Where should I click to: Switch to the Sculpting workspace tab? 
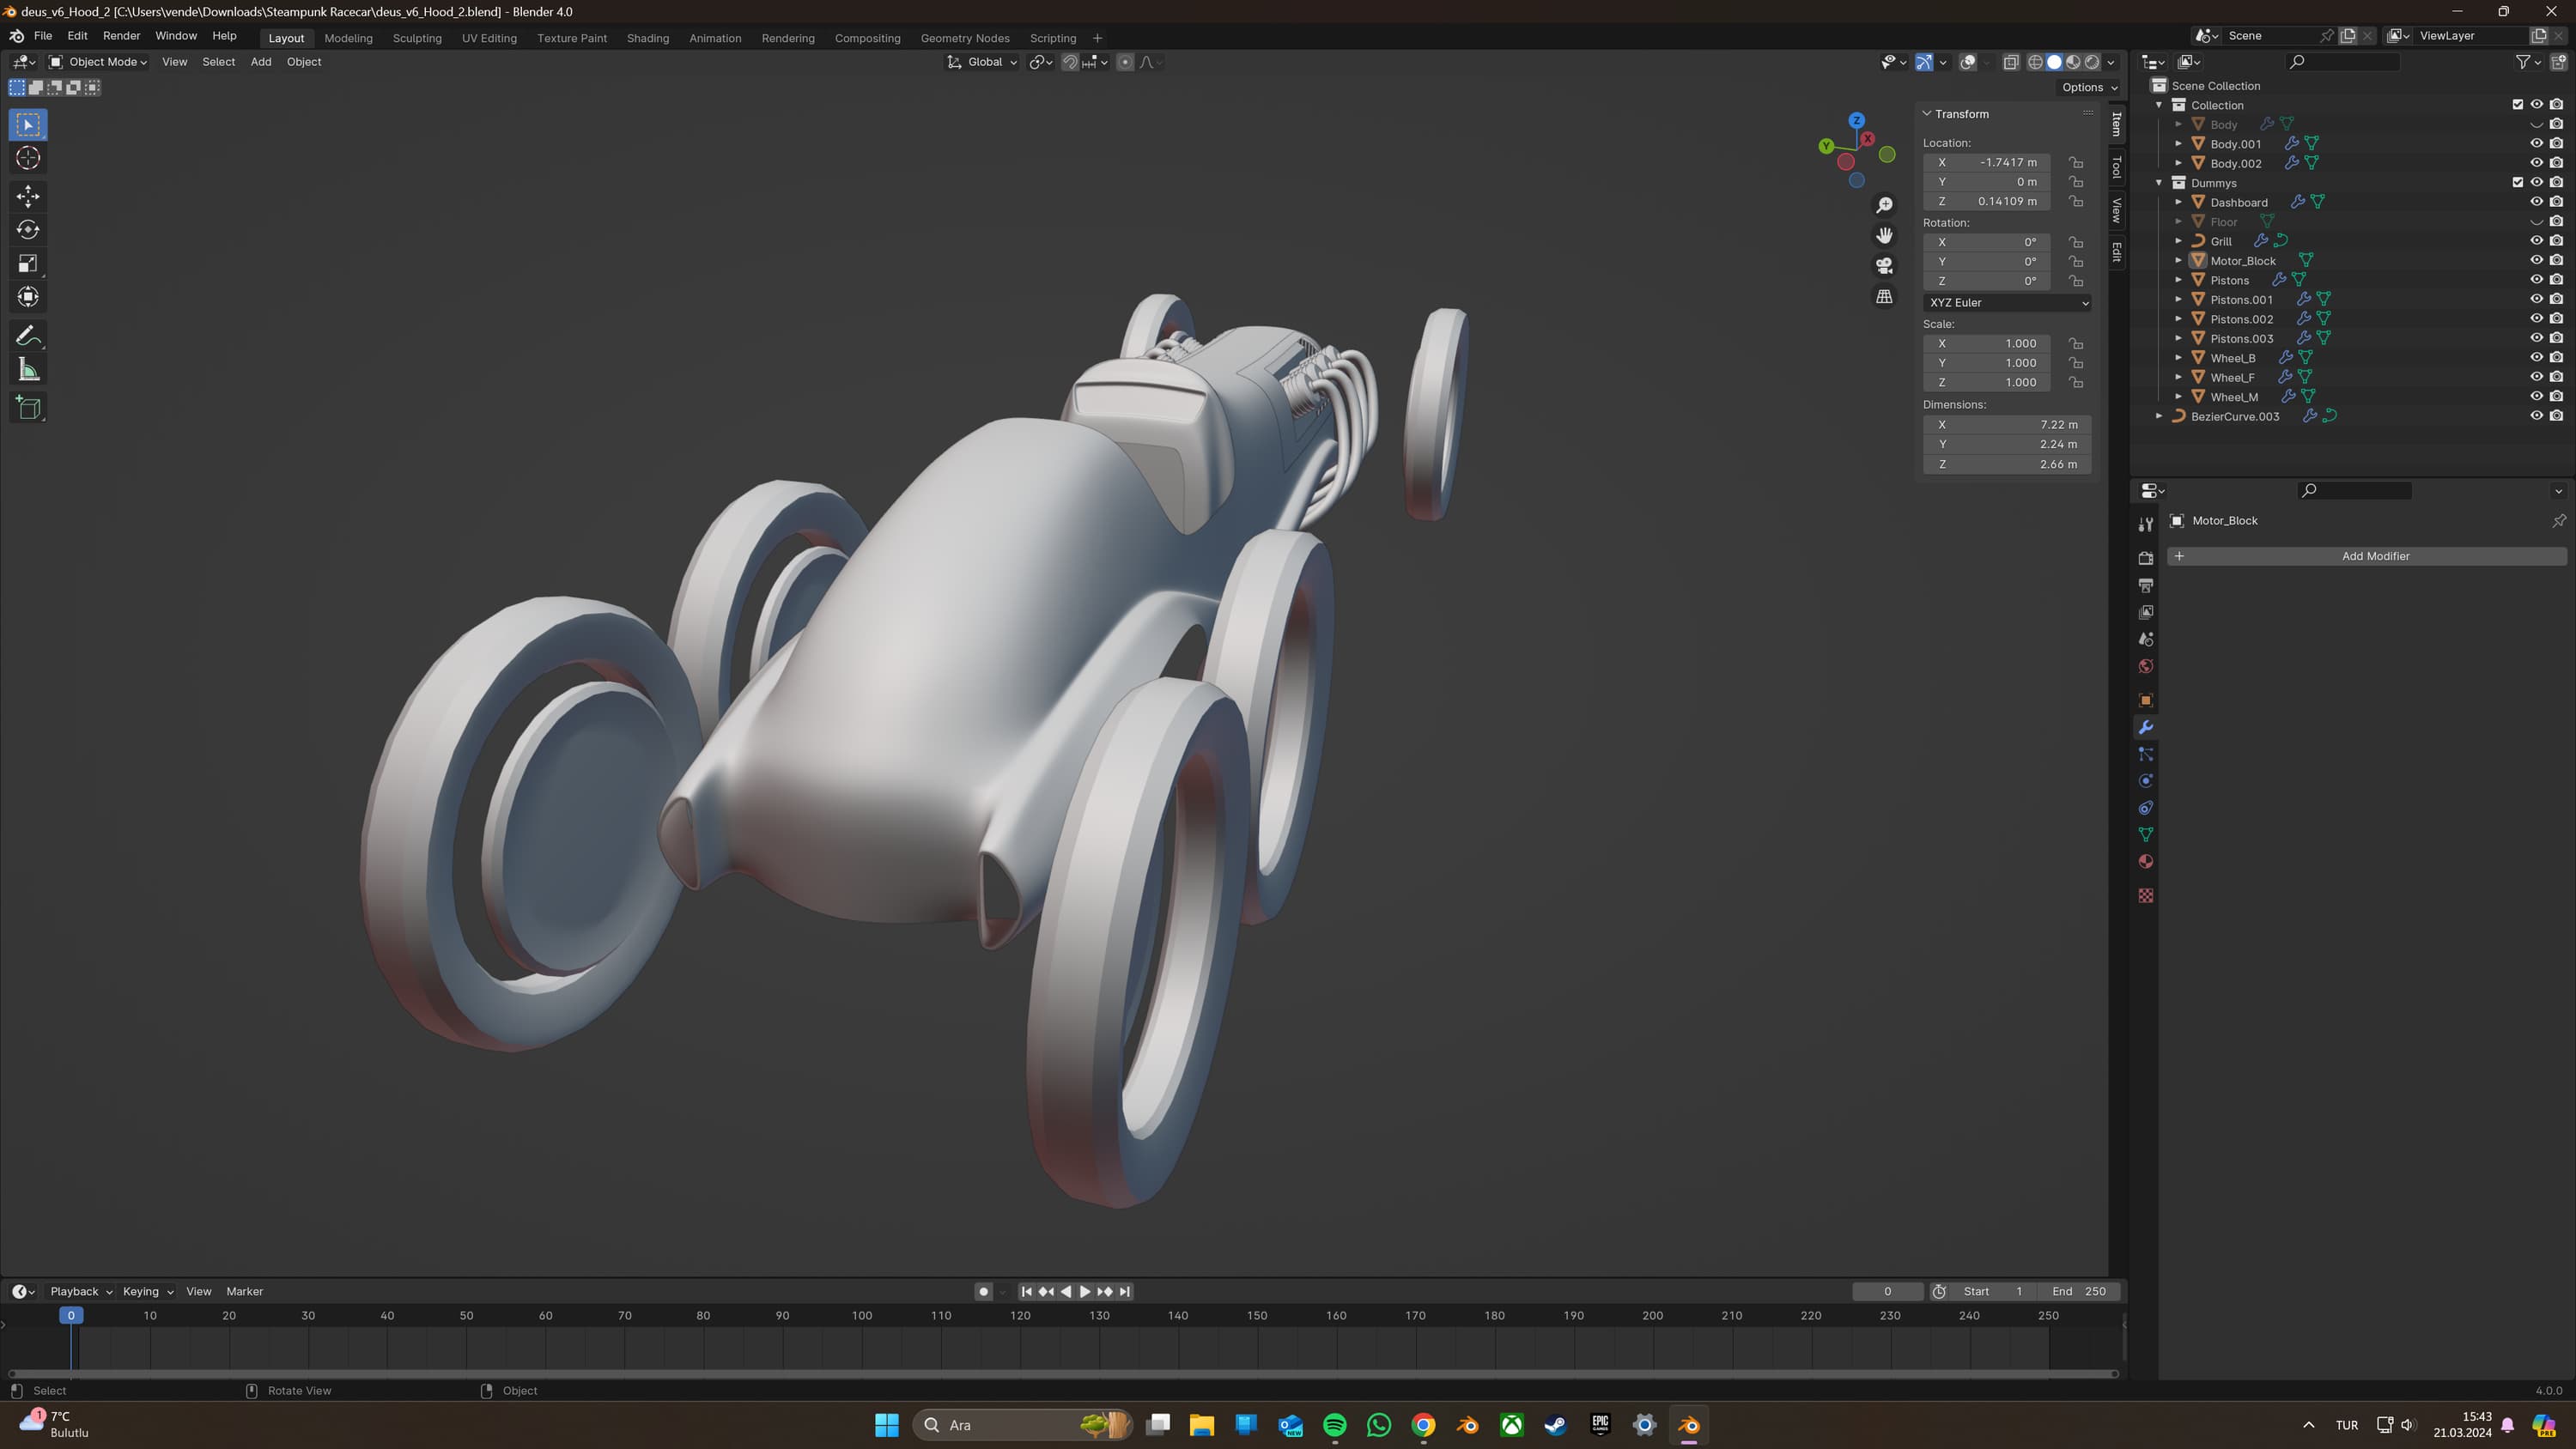point(417,38)
